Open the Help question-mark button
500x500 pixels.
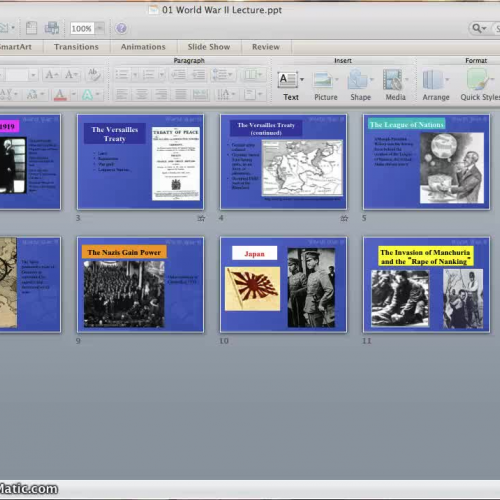[121, 28]
